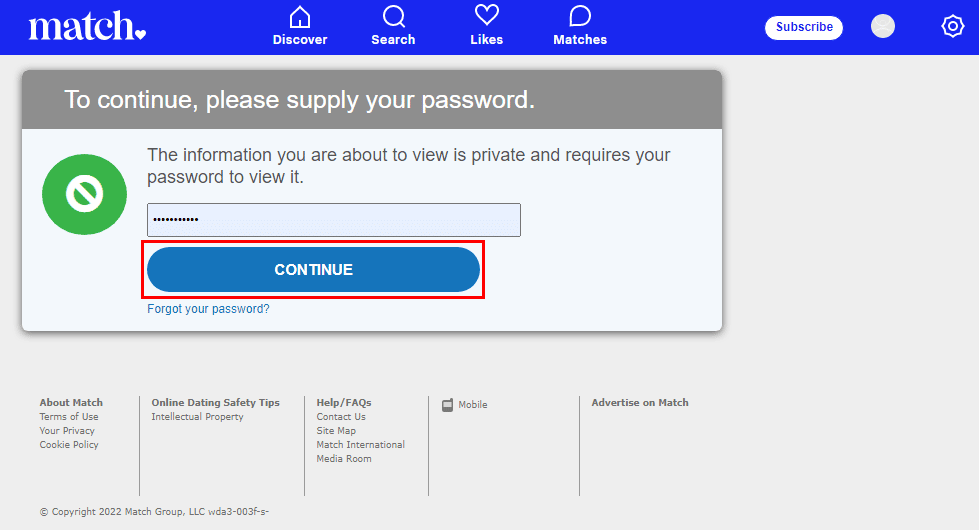Click the Match logo
This screenshot has width=979, height=530.
point(87,27)
